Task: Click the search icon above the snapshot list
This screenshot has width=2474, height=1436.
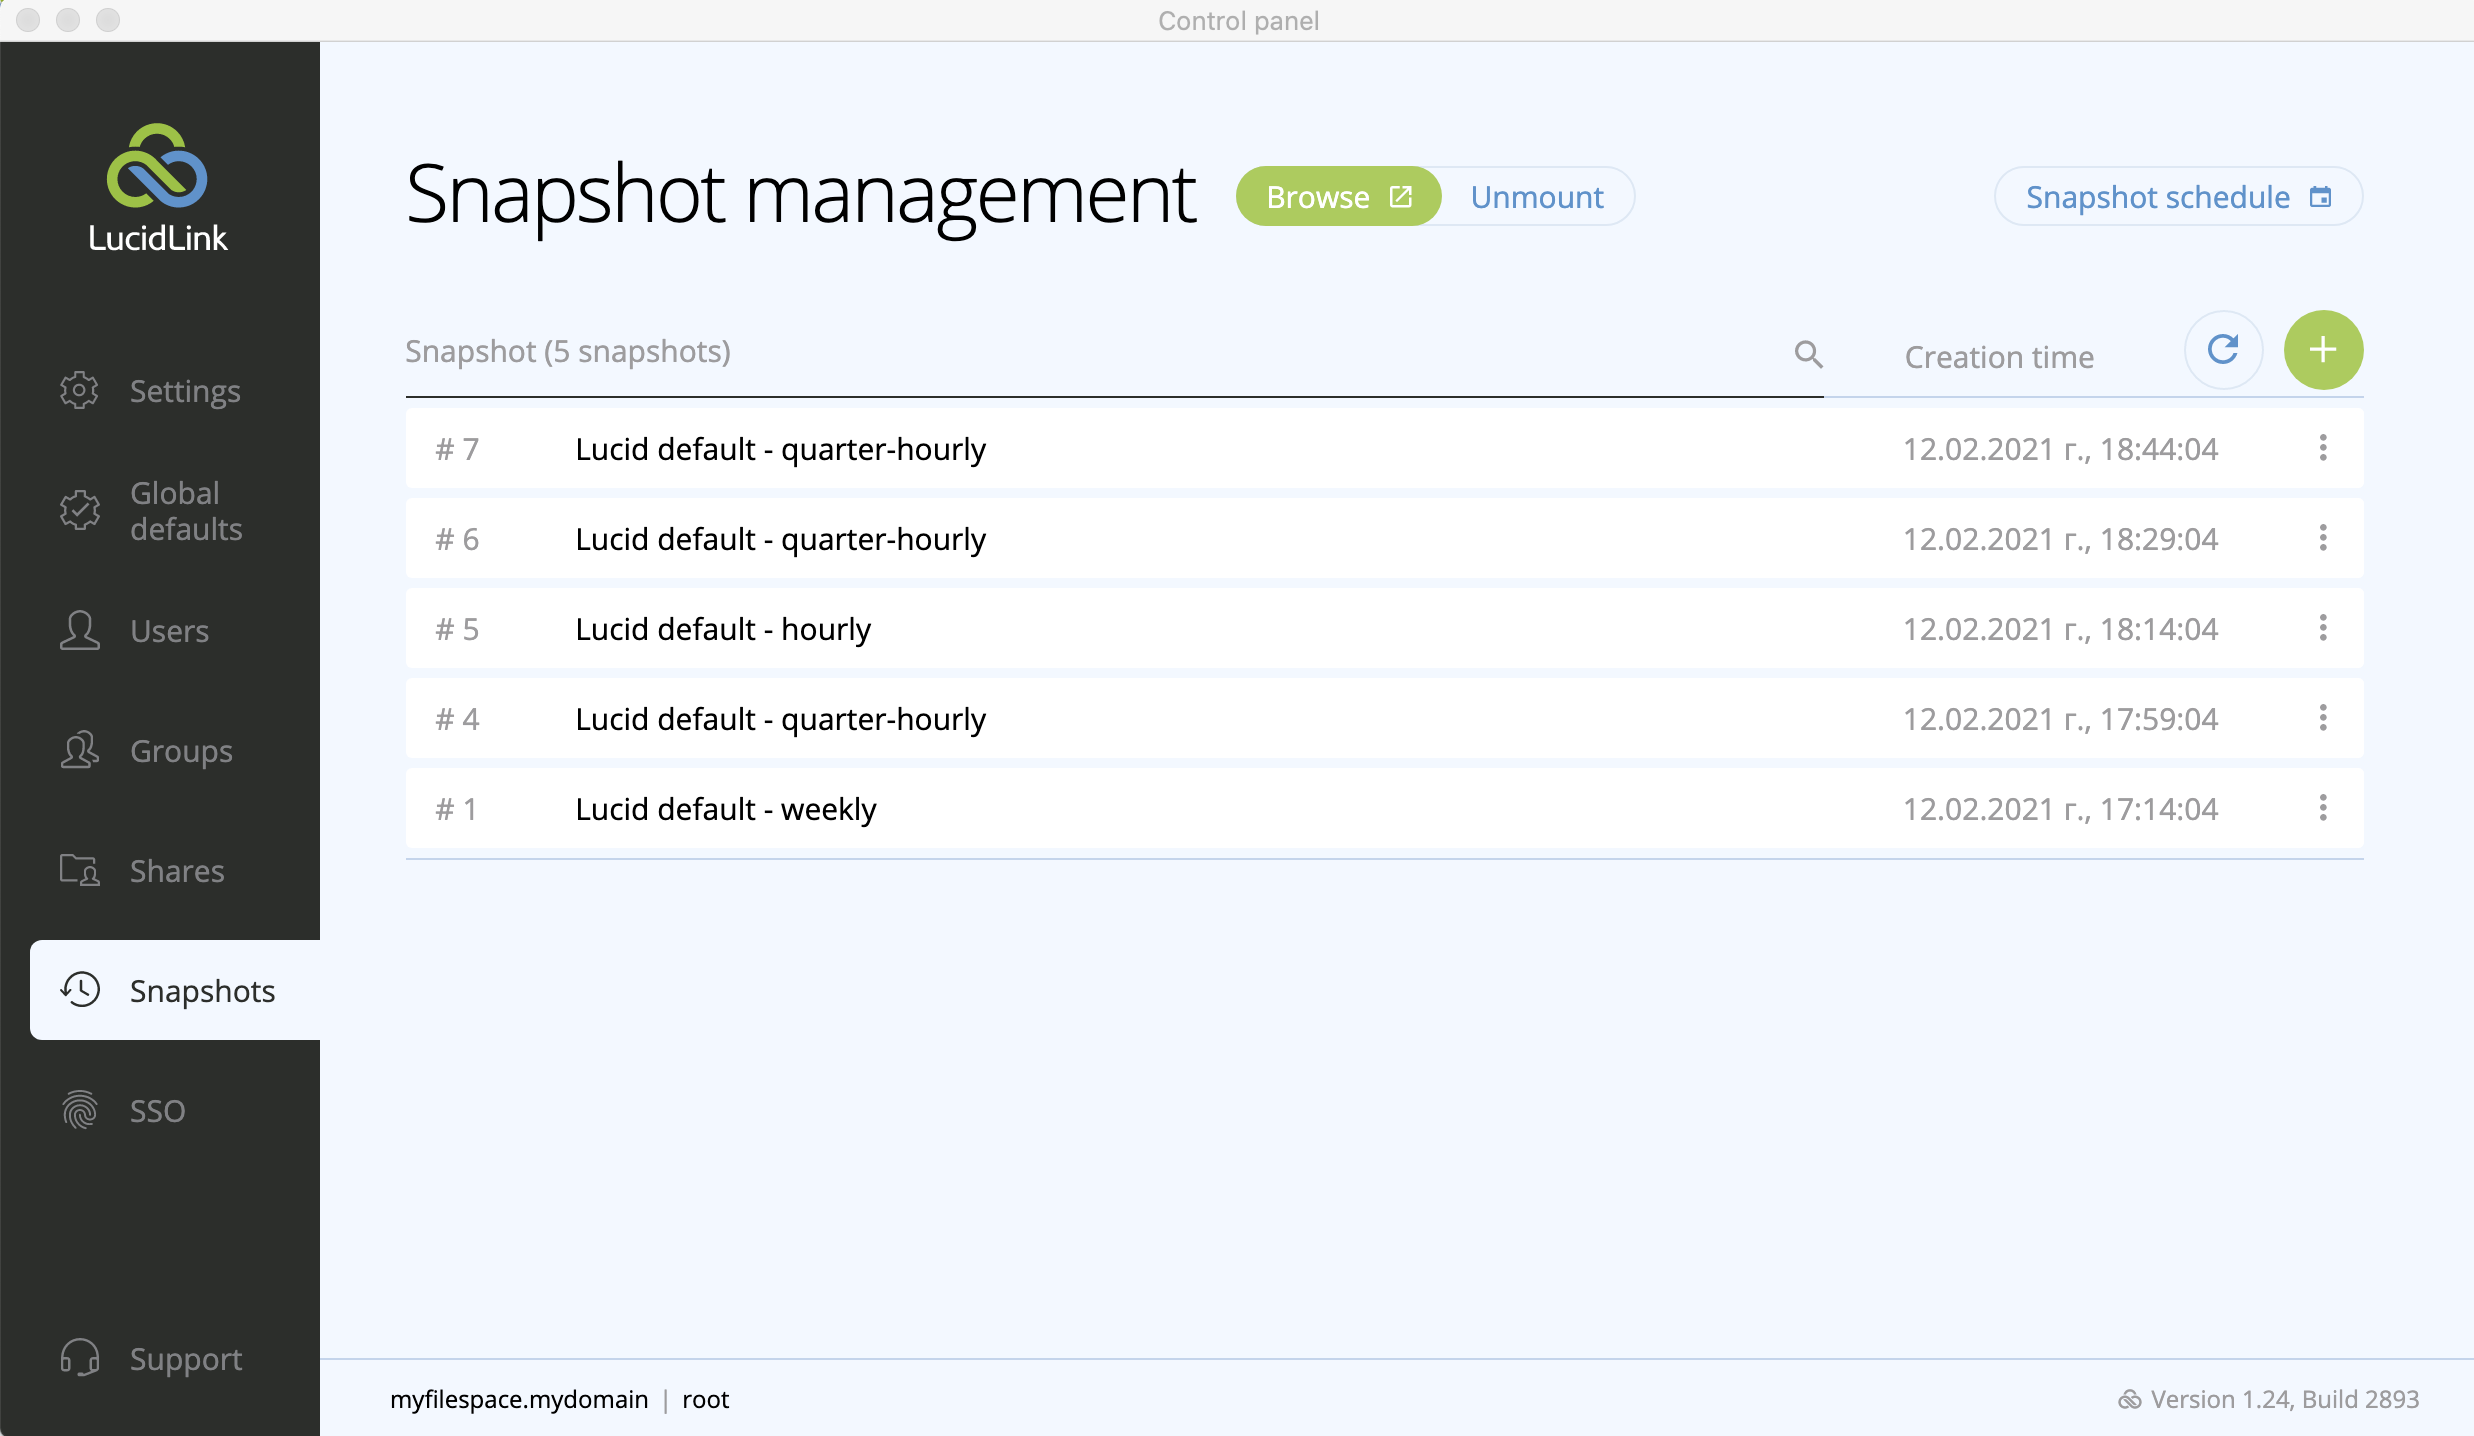Action: coord(1808,355)
